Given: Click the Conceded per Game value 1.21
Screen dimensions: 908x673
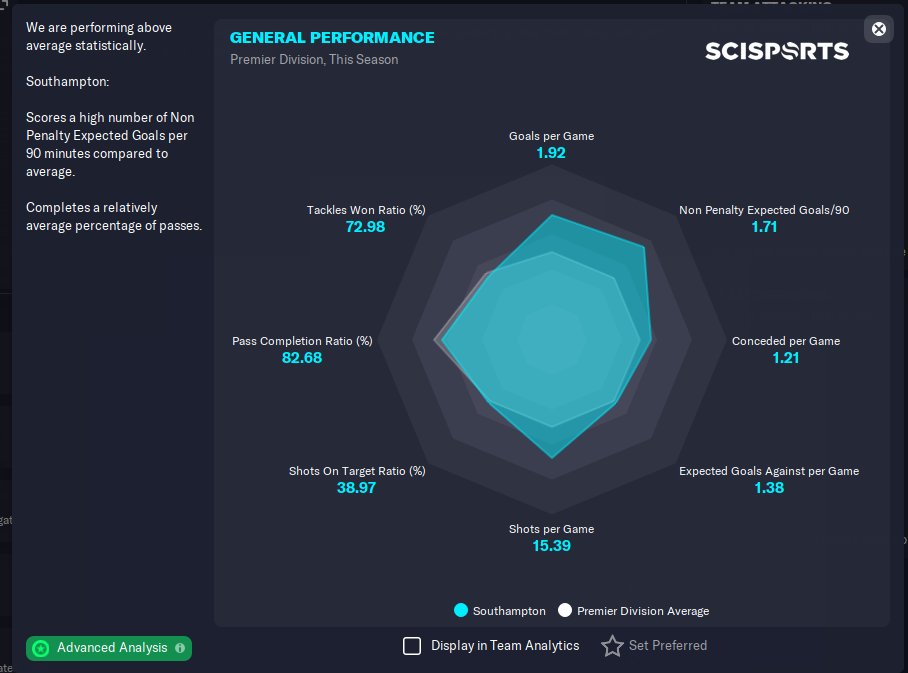Looking at the screenshot, I should (785, 358).
